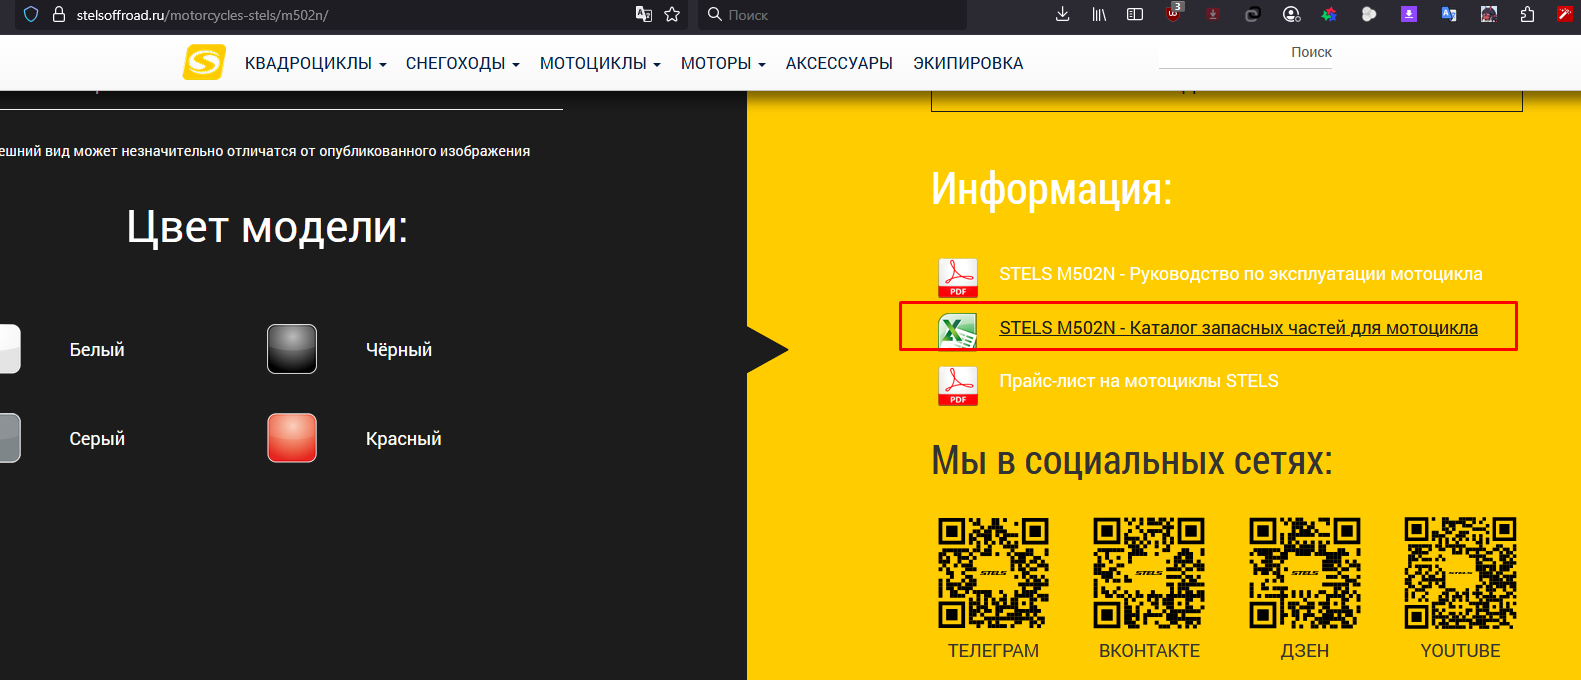The height and width of the screenshot is (680, 1581).
Task: Open the ЭКИПИРОВКА menu item
Action: coord(968,63)
